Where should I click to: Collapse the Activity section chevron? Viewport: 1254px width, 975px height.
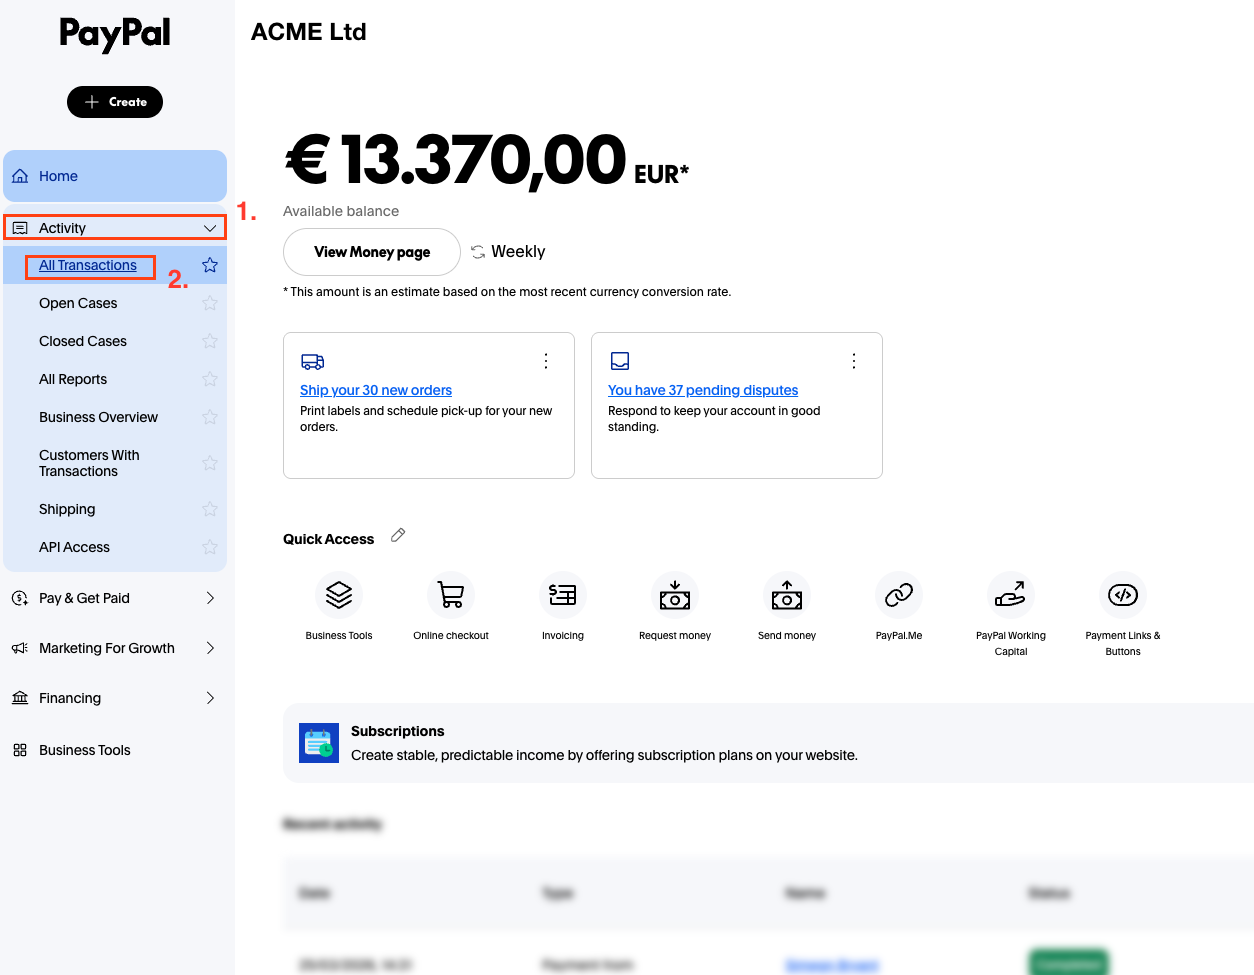click(211, 227)
